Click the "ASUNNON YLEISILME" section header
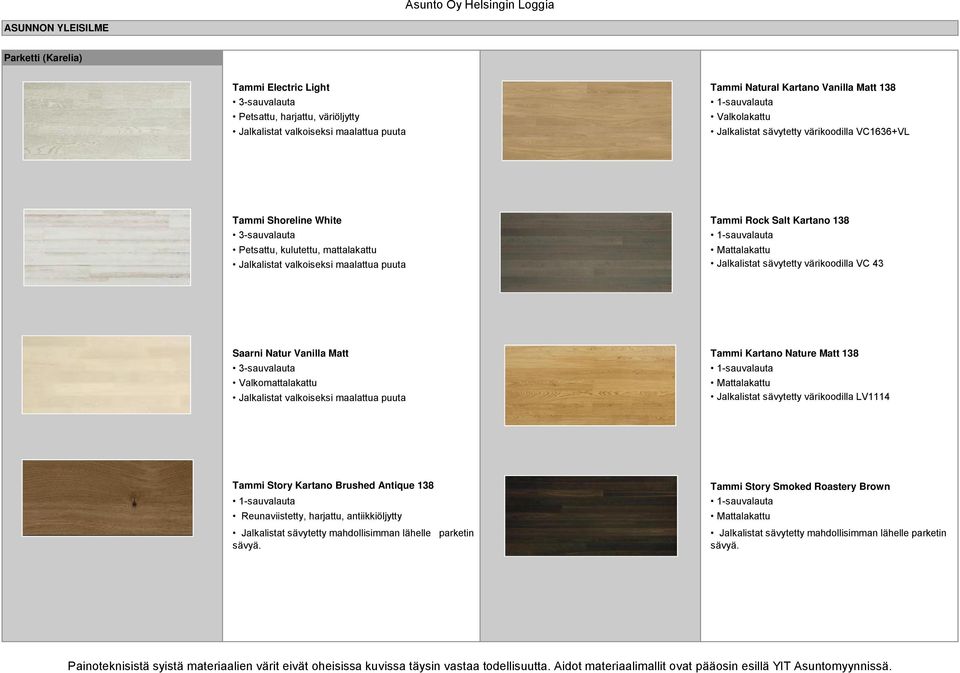The image size is (960, 673). [480, 28]
